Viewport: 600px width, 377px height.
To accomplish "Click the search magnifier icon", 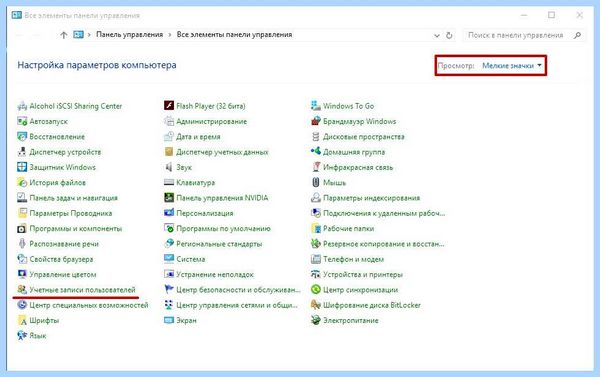I will [x=577, y=35].
